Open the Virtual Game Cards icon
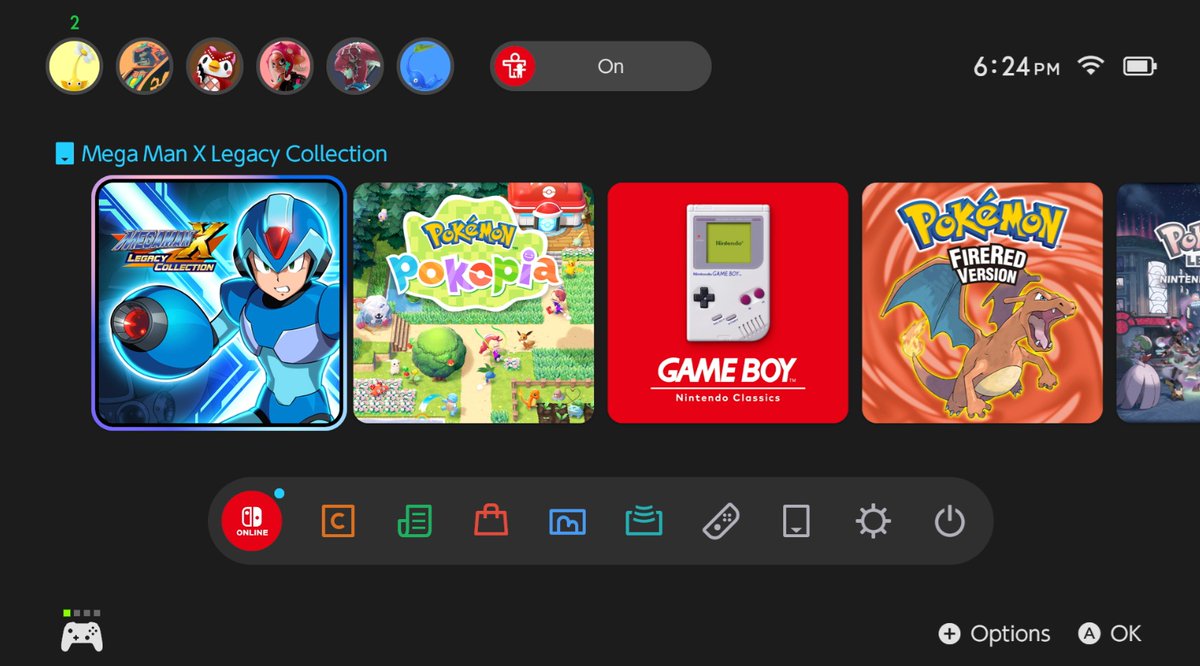Viewport: 1200px width, 666px height. click(x=796, y=521)
